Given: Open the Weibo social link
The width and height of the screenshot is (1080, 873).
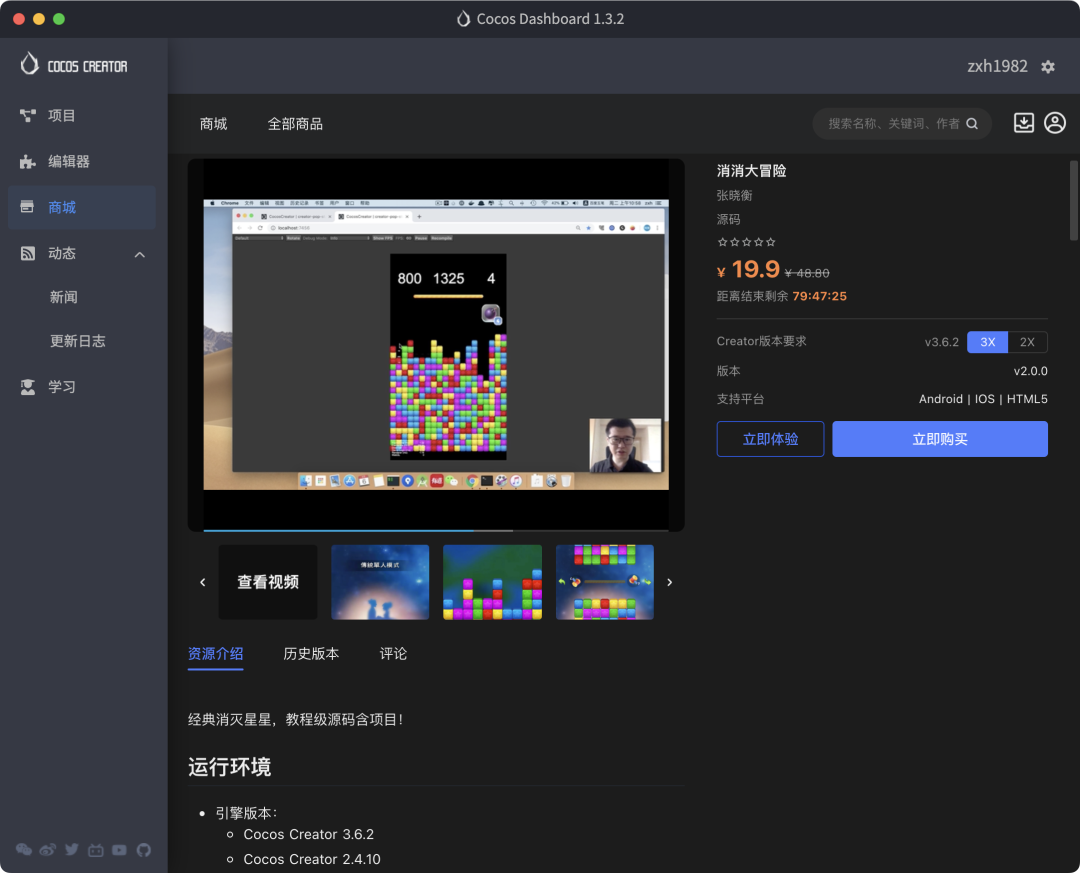Looking at the screenshot, I should pos(48,850).
